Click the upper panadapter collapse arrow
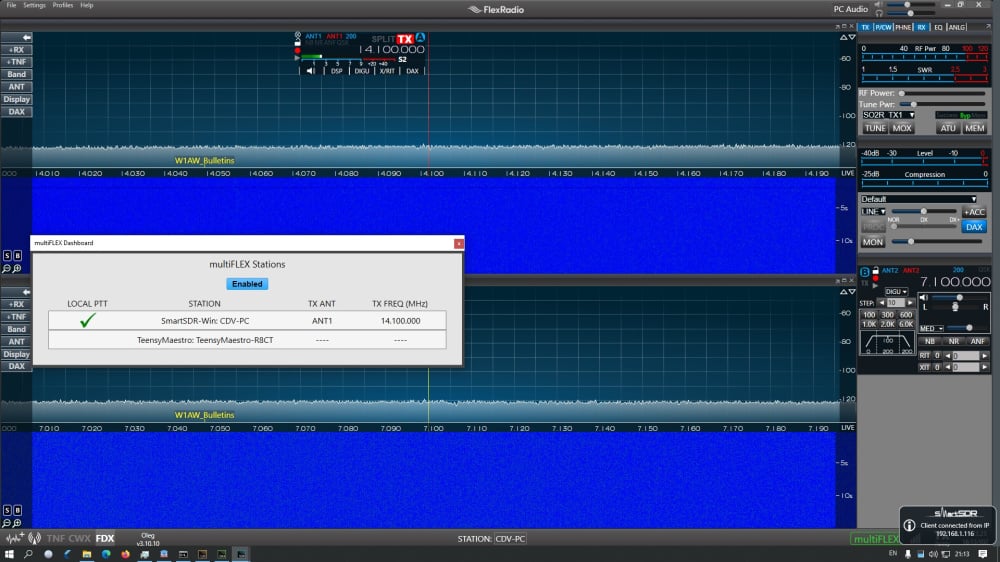This screenshot has height=562, width=1000. [x=26, y=38]
